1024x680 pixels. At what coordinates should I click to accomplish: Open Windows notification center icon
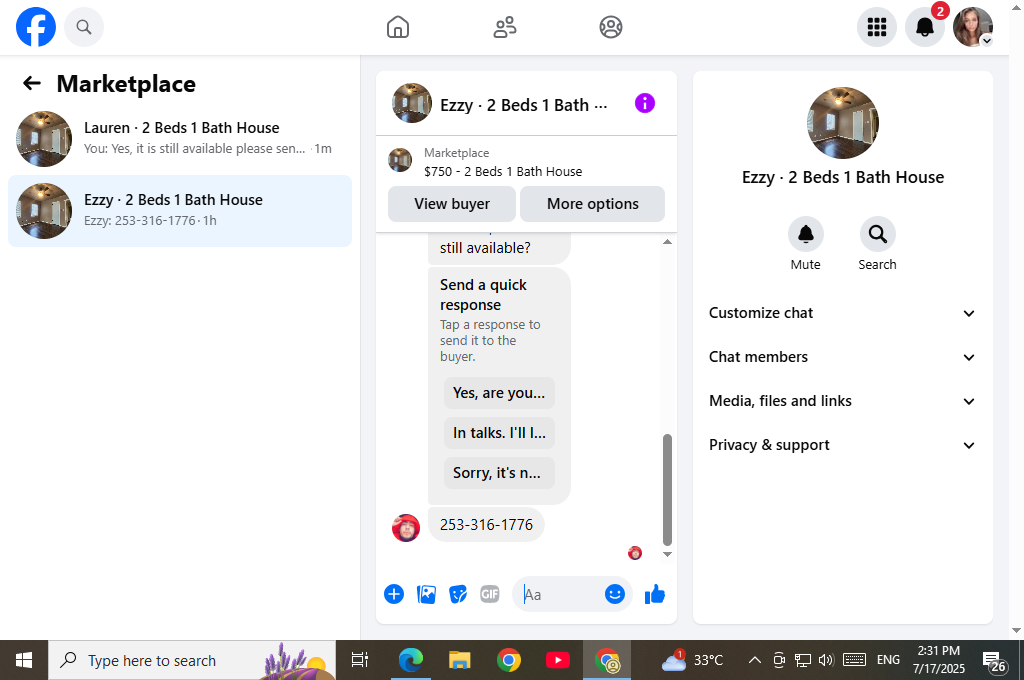coord(995,660)
